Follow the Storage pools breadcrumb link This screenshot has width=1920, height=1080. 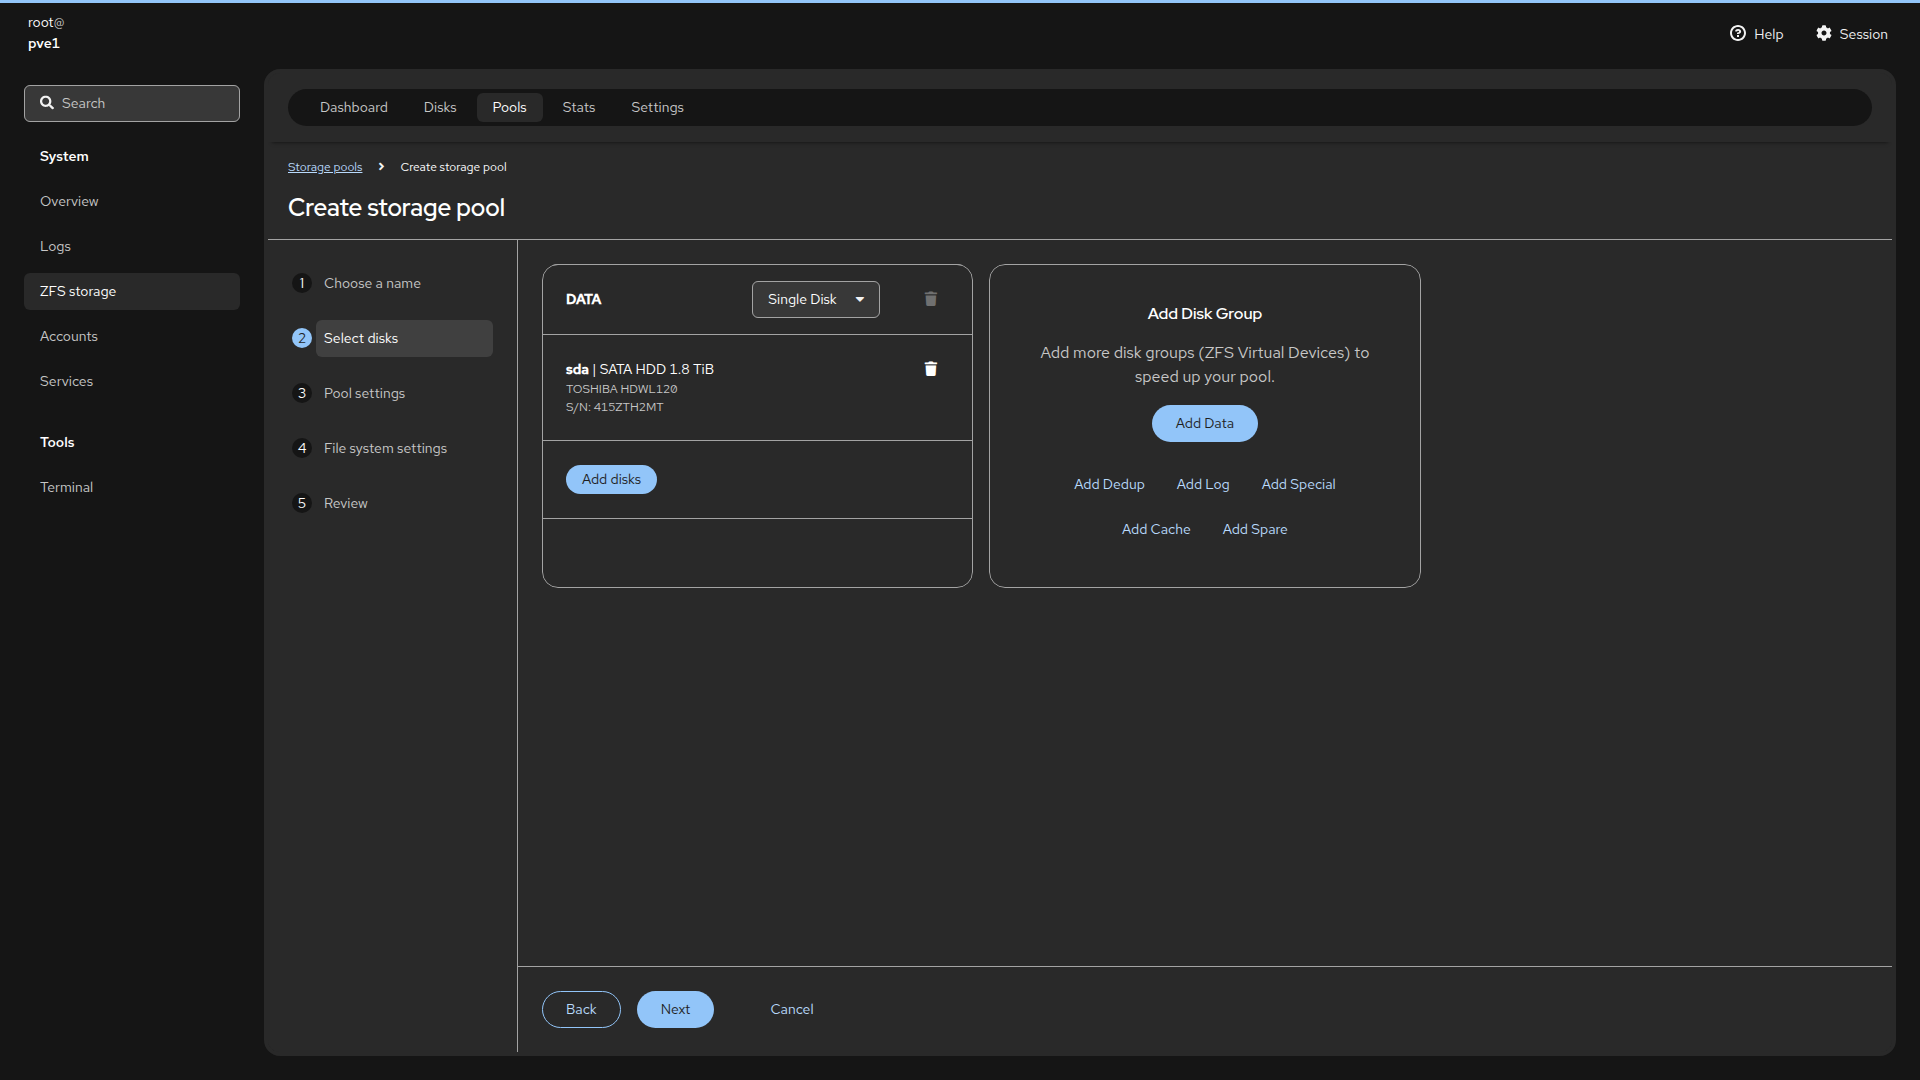pos(325,167)
